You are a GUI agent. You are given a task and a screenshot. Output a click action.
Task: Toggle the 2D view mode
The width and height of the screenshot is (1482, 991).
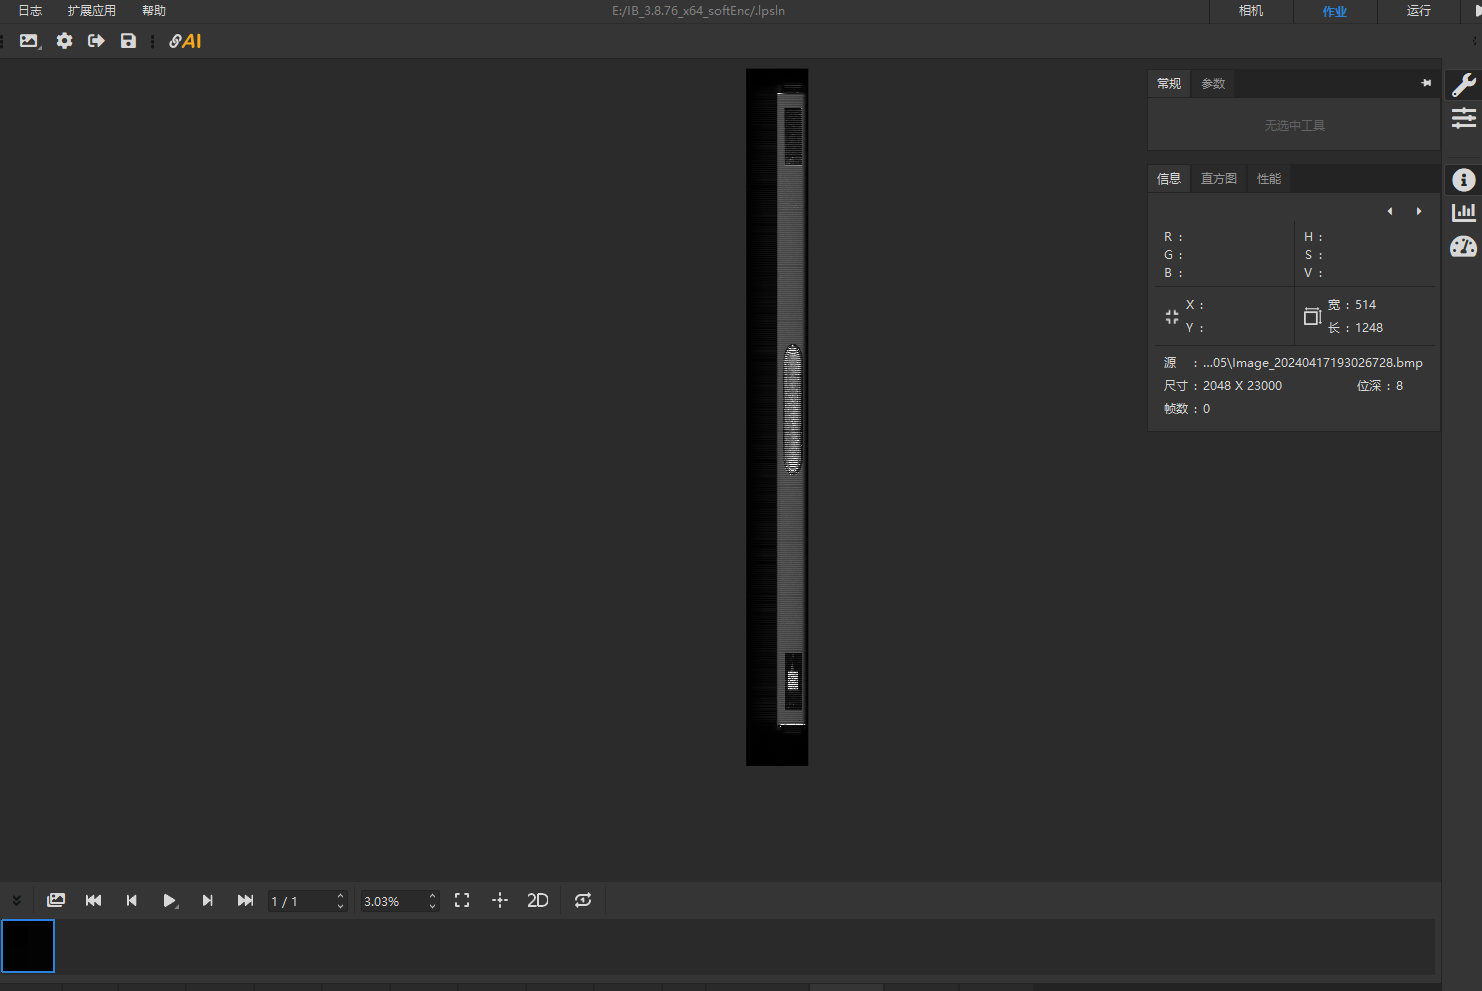click(537, 900)
